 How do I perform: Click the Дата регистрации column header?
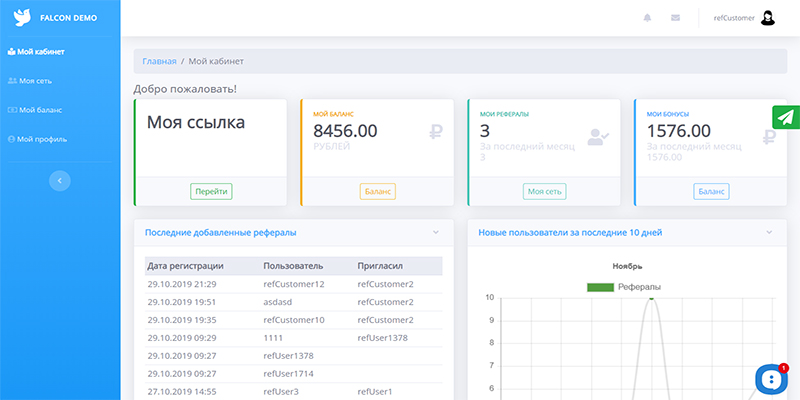[185, 266]
